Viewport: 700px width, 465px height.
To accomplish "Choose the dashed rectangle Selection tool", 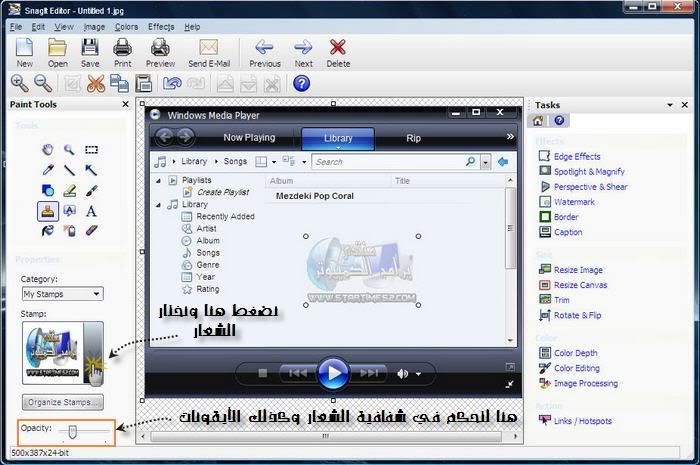I will (91, 150).
